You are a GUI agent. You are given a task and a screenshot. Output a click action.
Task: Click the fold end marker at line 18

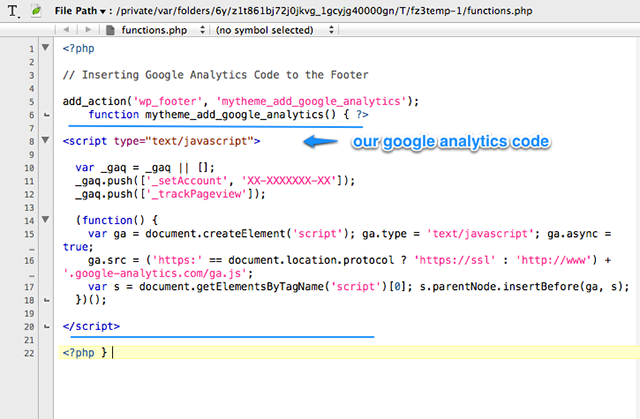[x=47, y=300]
